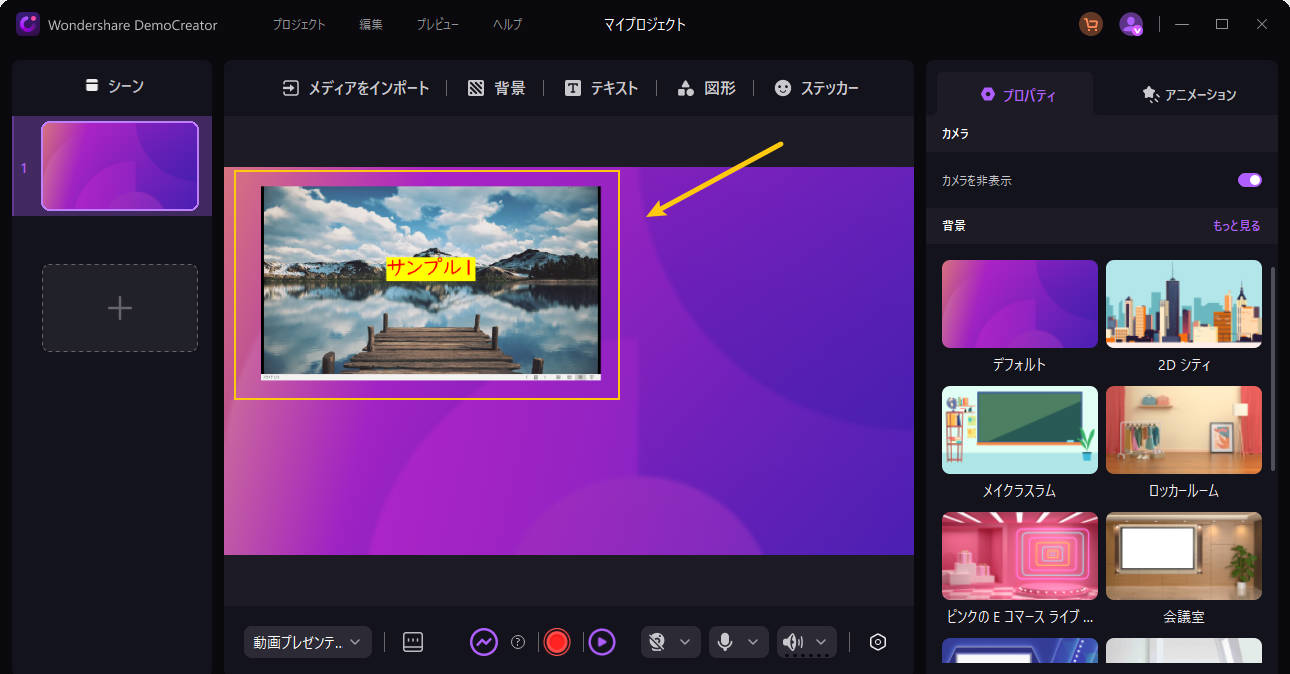Start recording with the red record button
1290x674 pixels.
(557, 642)
